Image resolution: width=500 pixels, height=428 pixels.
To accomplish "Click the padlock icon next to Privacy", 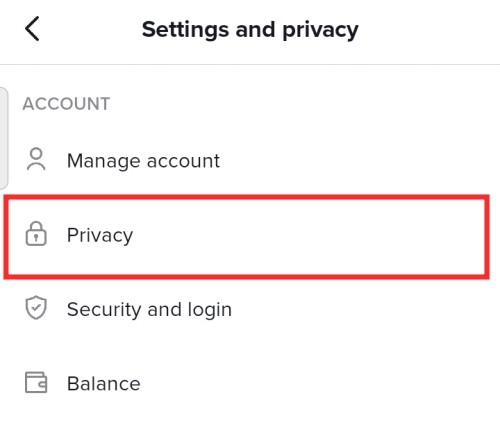I will click(x=36, y=234).
